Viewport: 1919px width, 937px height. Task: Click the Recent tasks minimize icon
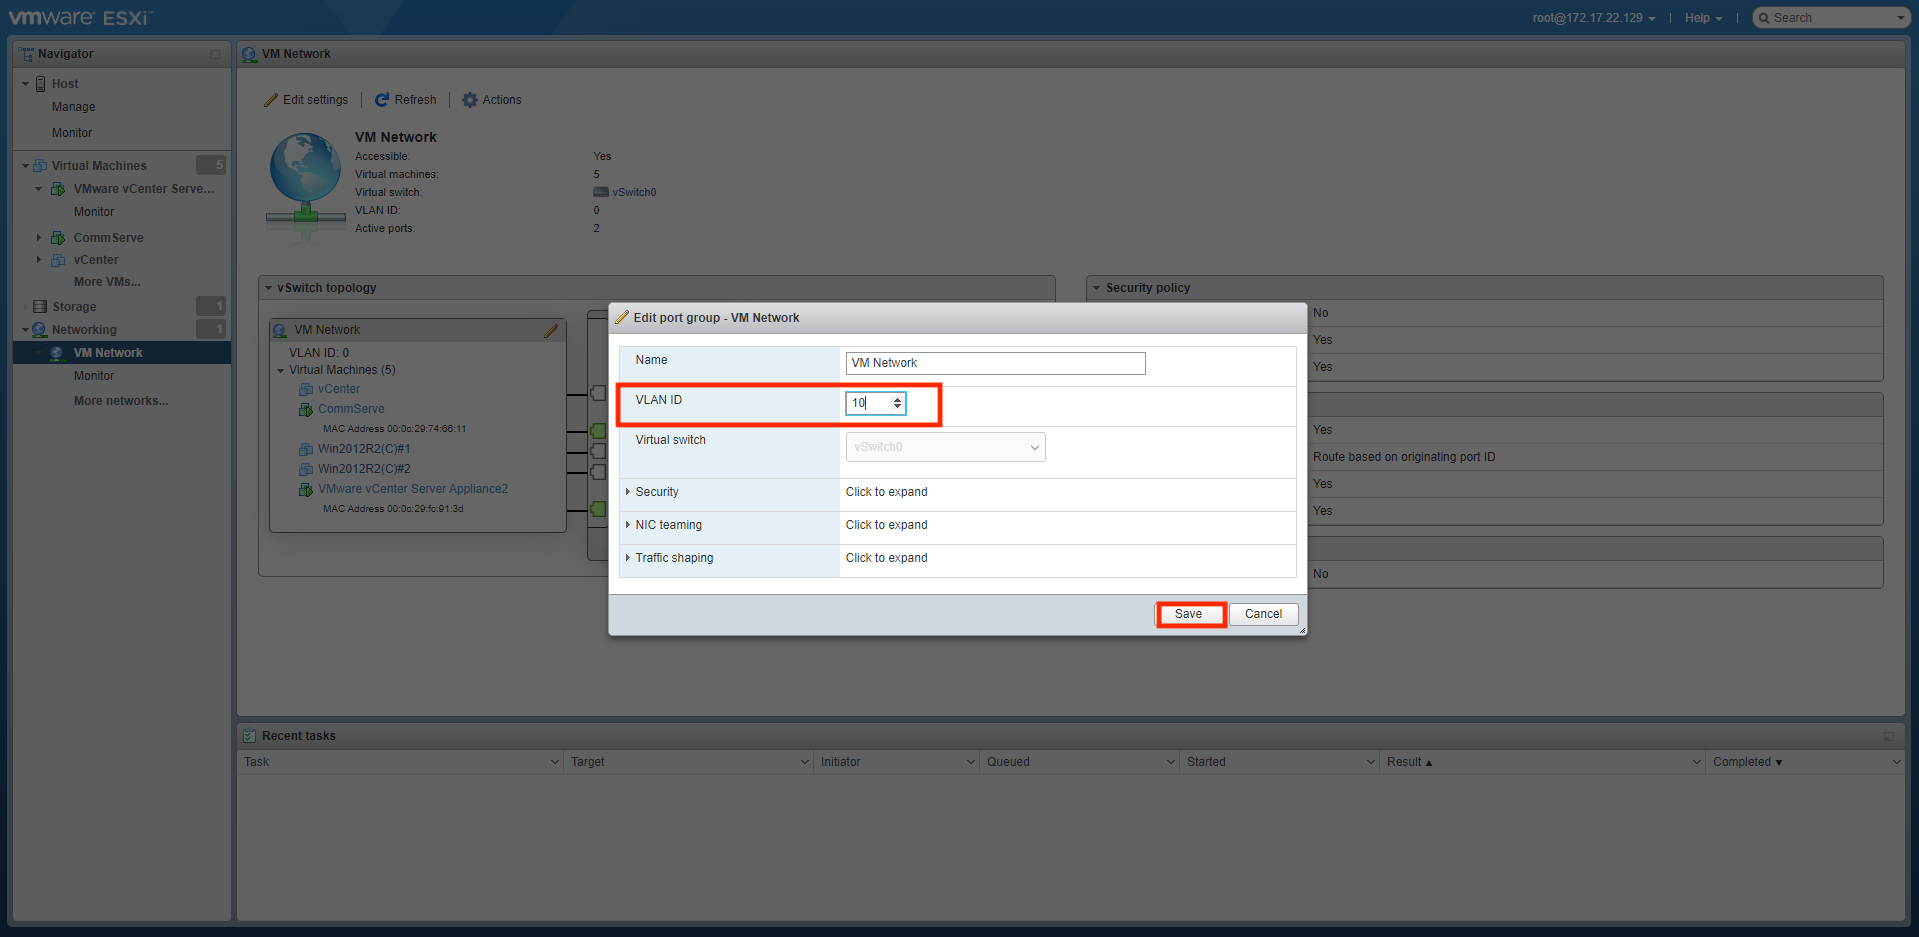tap(1889, 736)
